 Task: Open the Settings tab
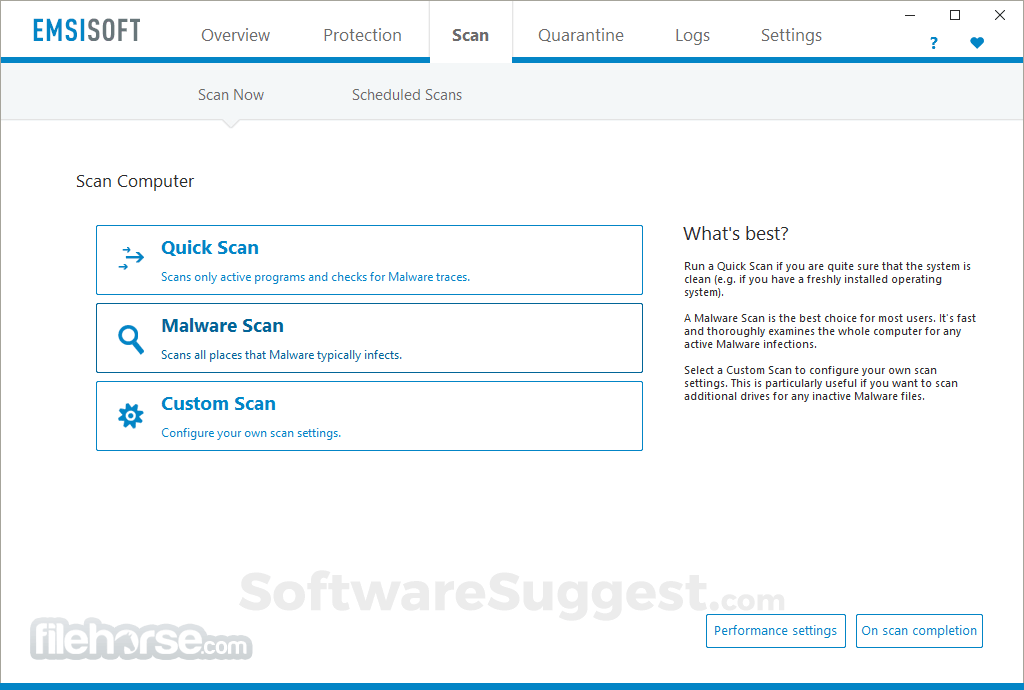[x=790, y=34]
